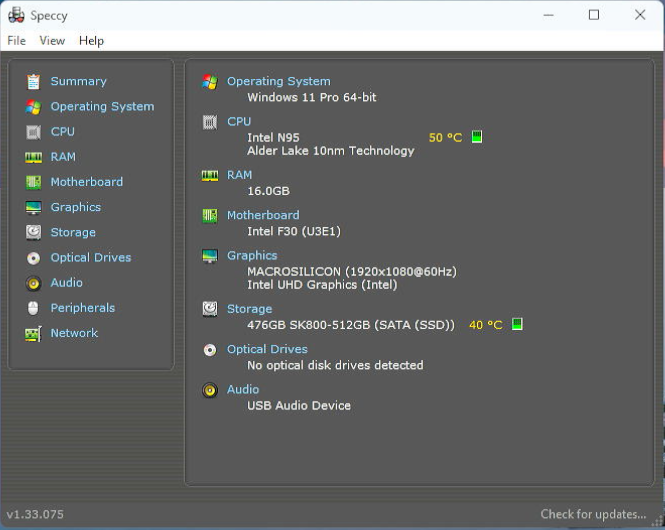
Task: Click the No optical disk drives detected text
Action: (335, 365)
